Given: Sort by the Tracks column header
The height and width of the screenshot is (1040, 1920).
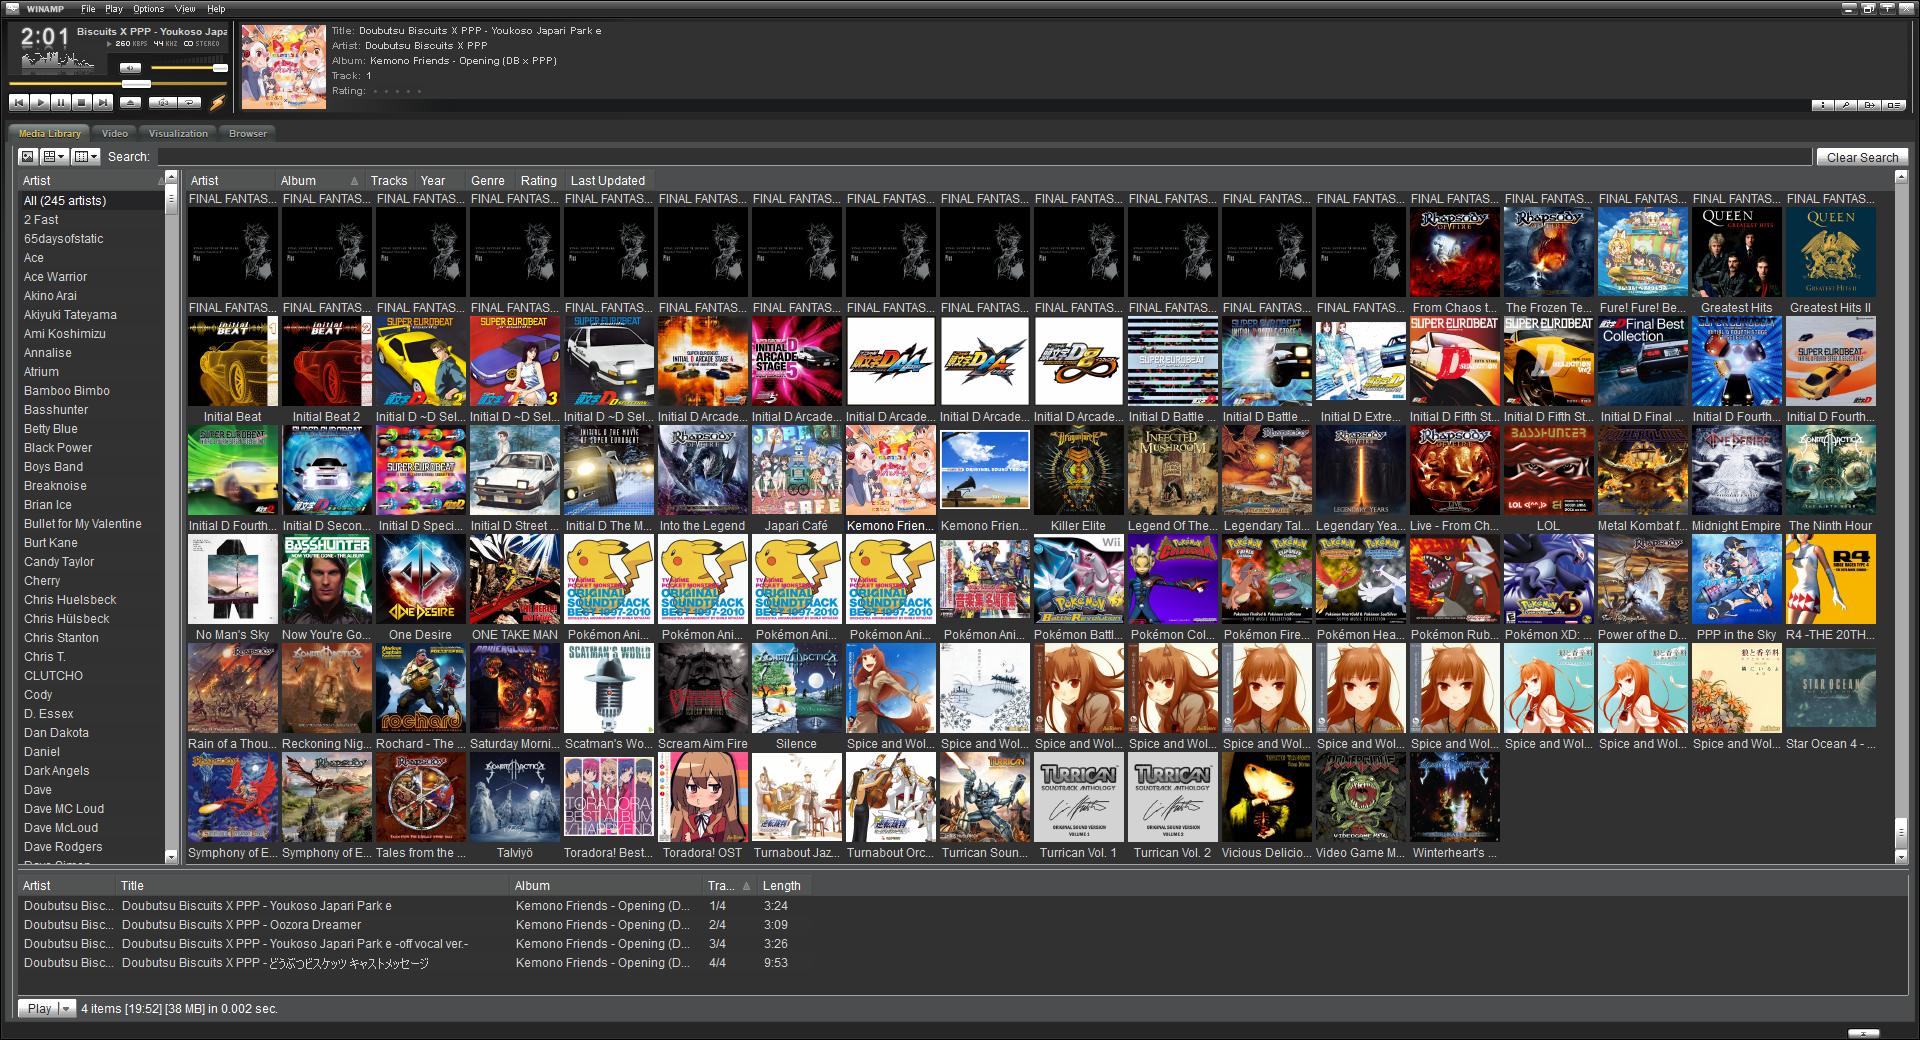Looking at the screenshot, I should pos(390,180).
